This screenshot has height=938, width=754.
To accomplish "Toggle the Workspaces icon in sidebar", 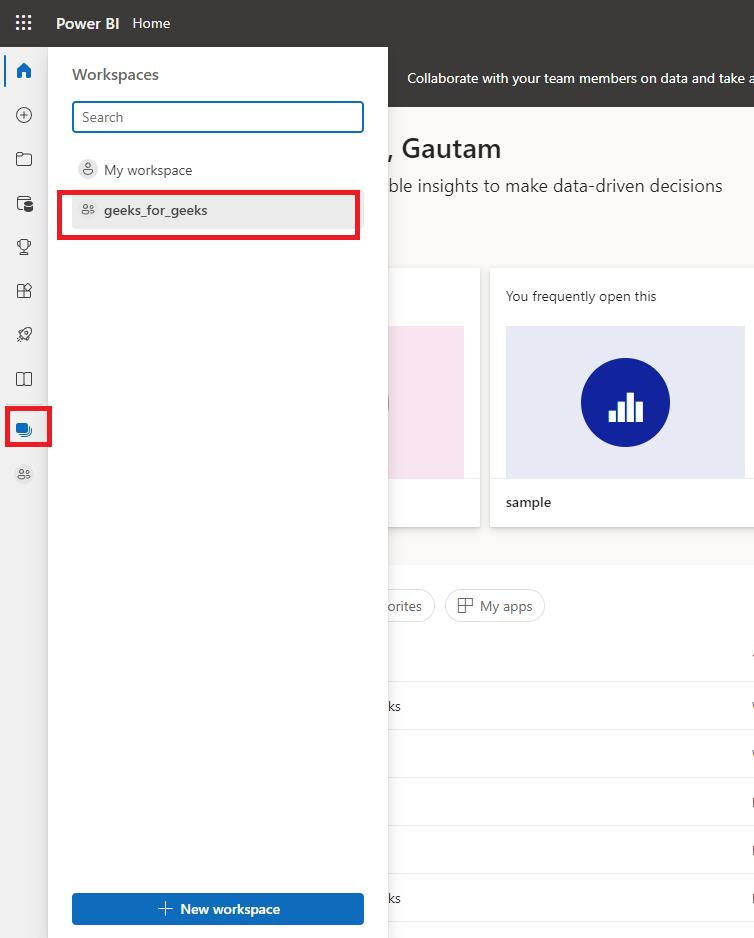I will click(x=24, y=429).
